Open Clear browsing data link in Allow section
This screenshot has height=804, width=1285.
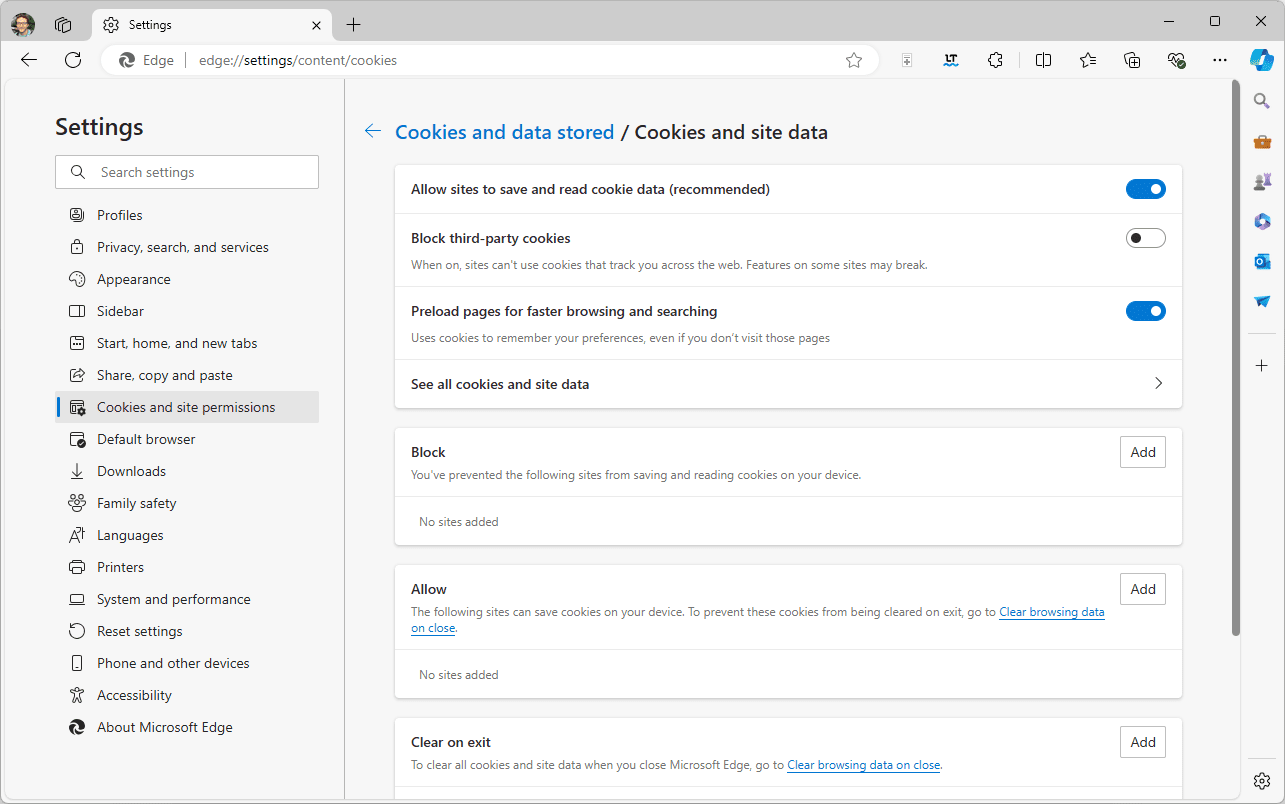coord(1052,612)
